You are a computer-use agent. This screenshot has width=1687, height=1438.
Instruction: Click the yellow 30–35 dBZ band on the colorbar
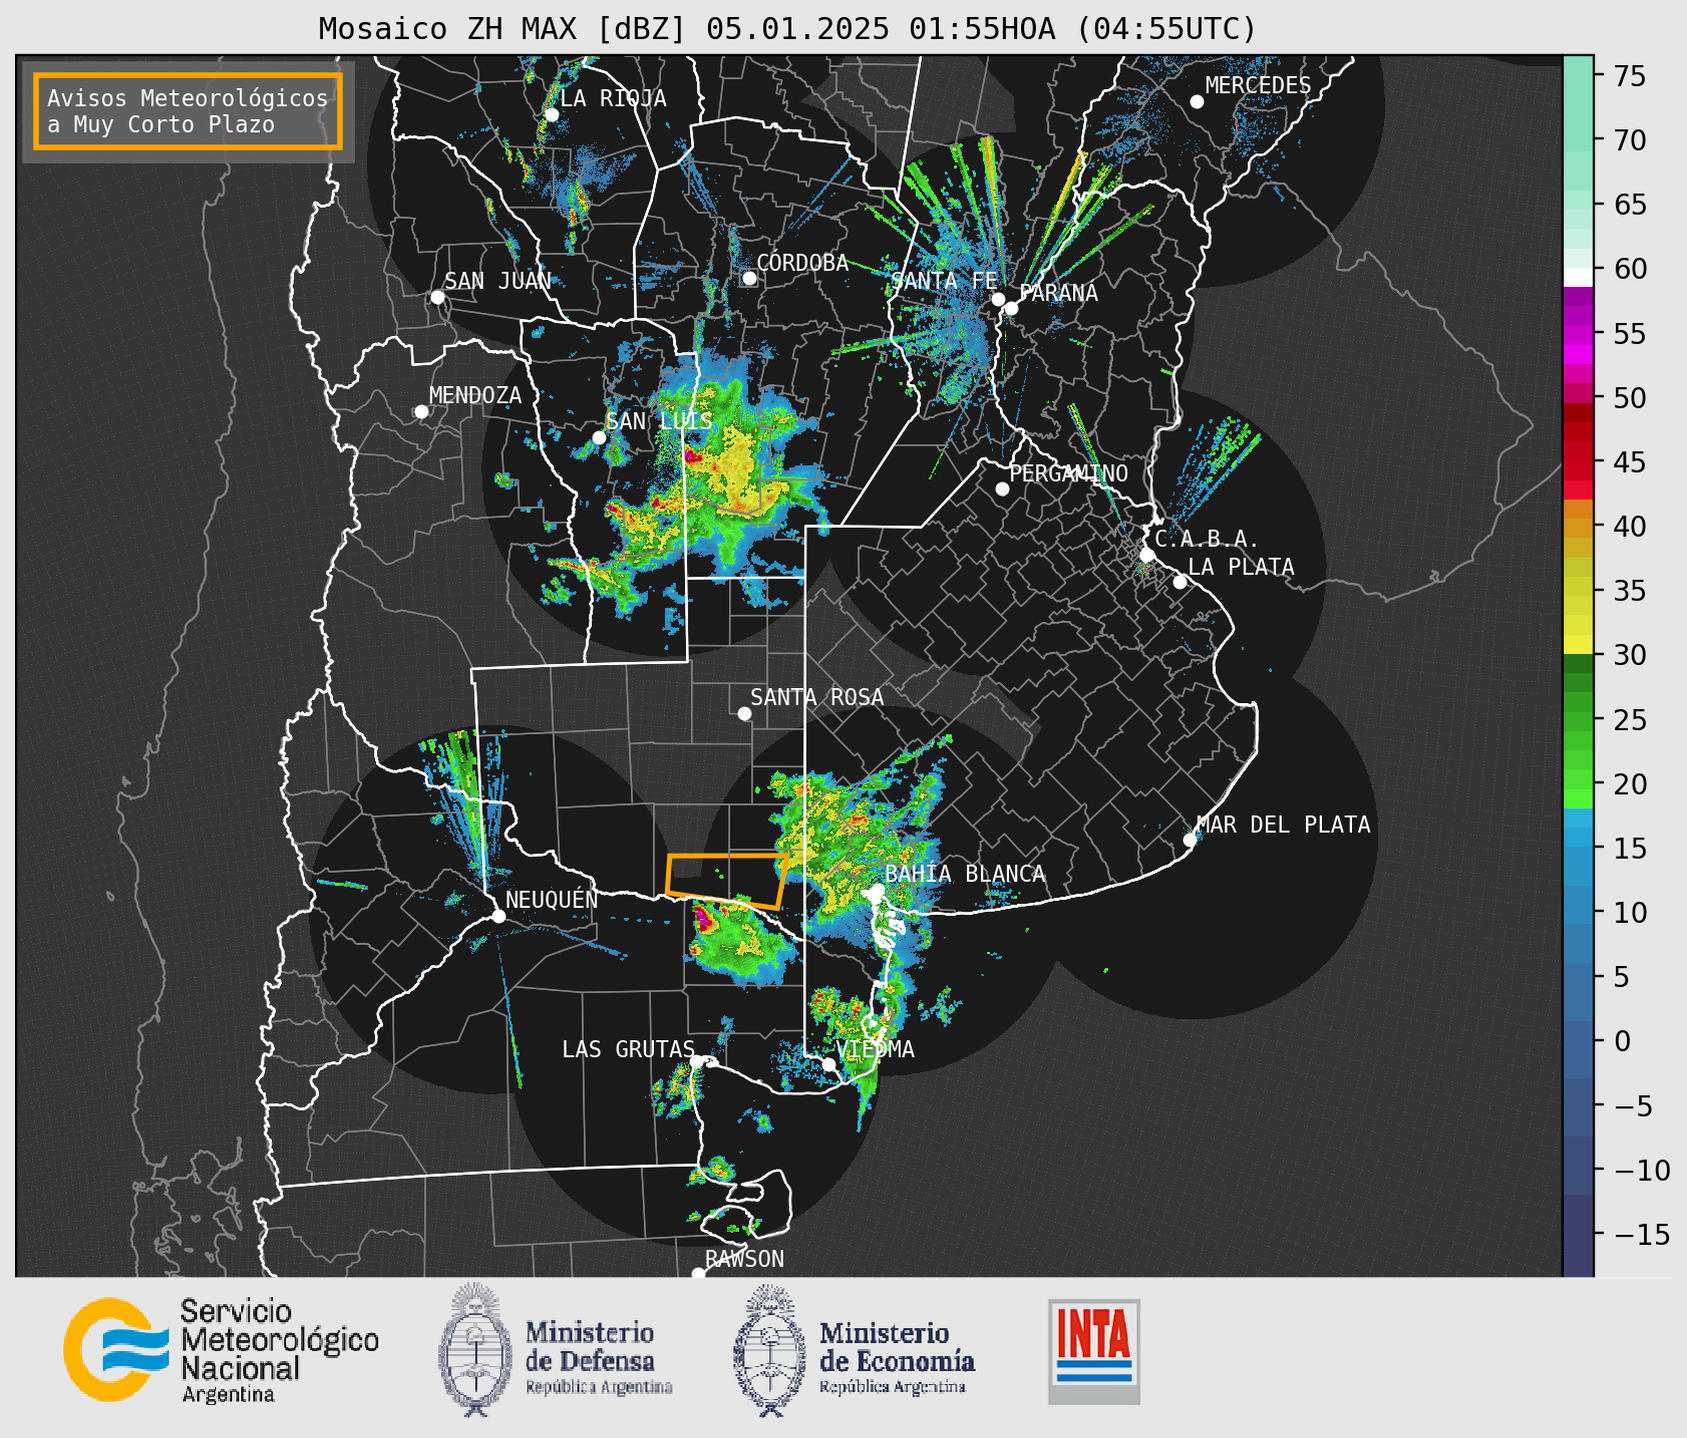coord(1578,623)
